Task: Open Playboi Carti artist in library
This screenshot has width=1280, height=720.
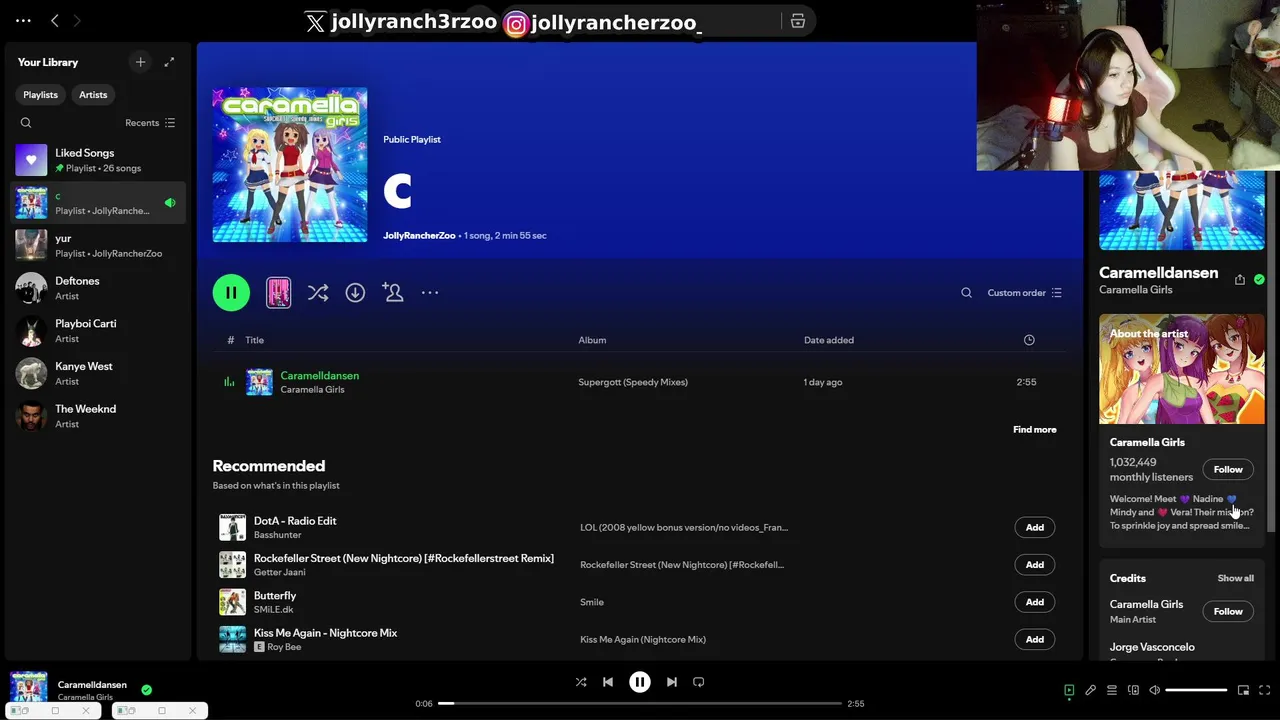Action: coord(97,331)
